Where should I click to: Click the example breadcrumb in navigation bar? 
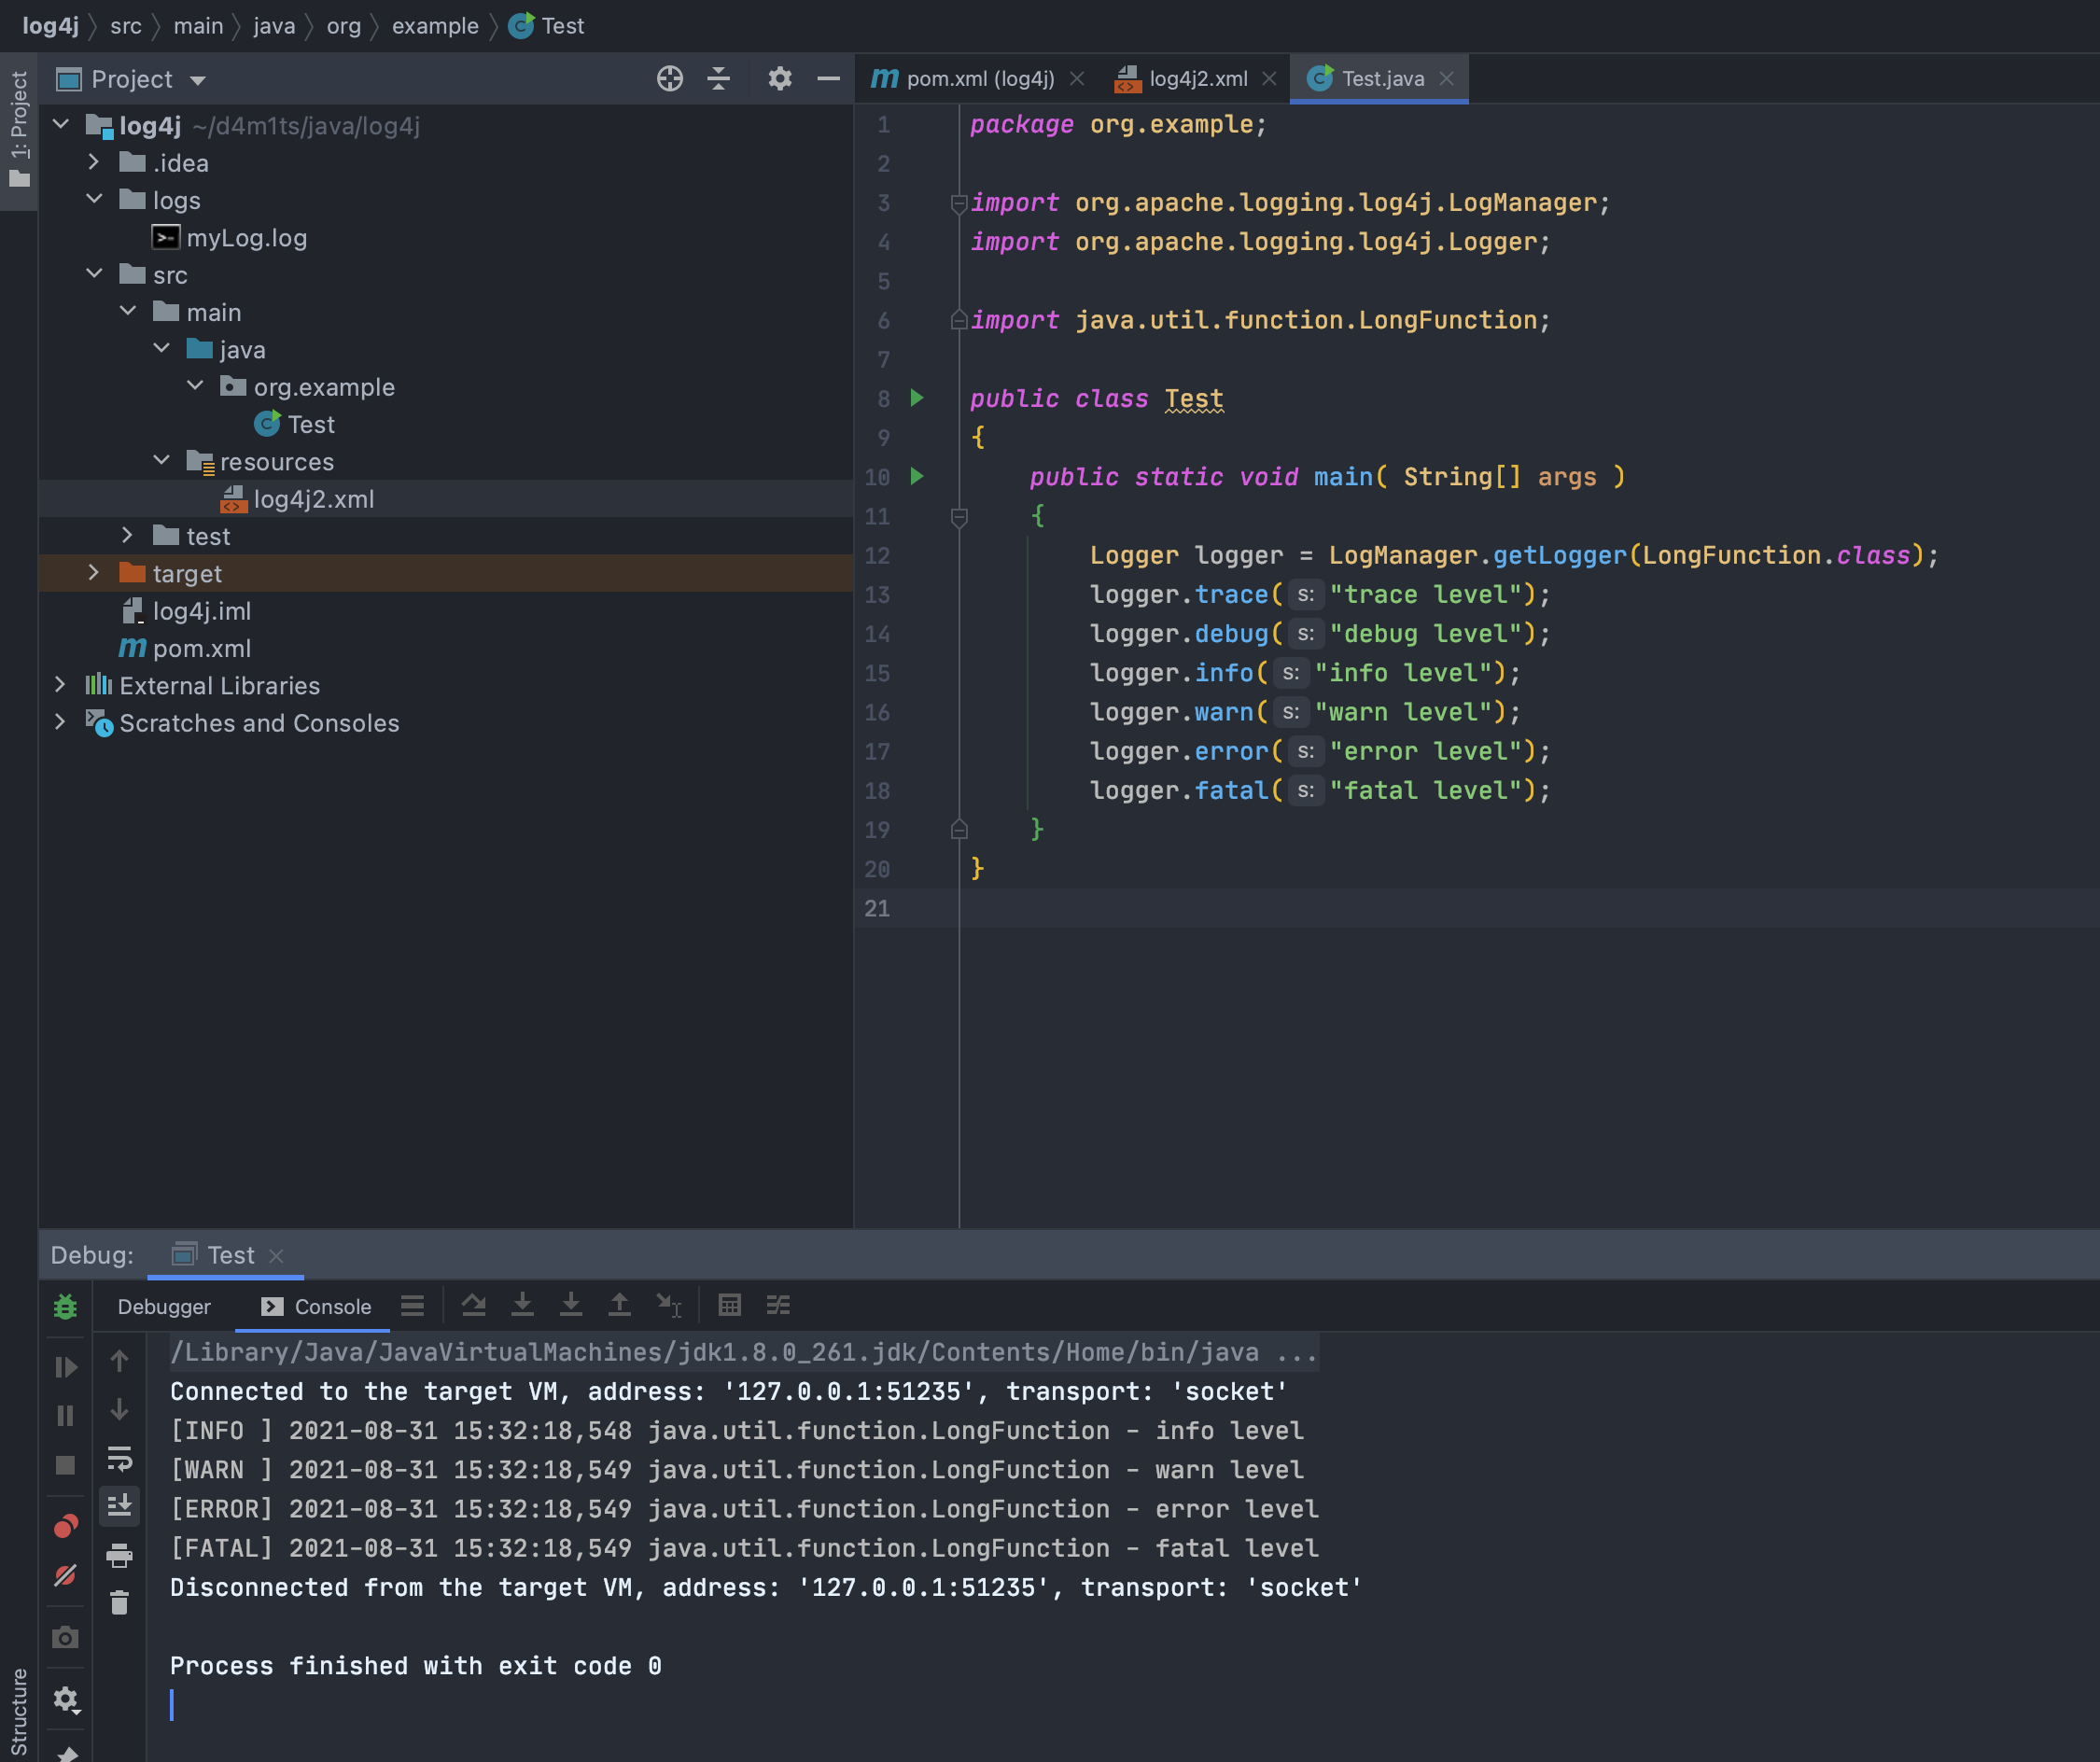(x=435, y=26)
